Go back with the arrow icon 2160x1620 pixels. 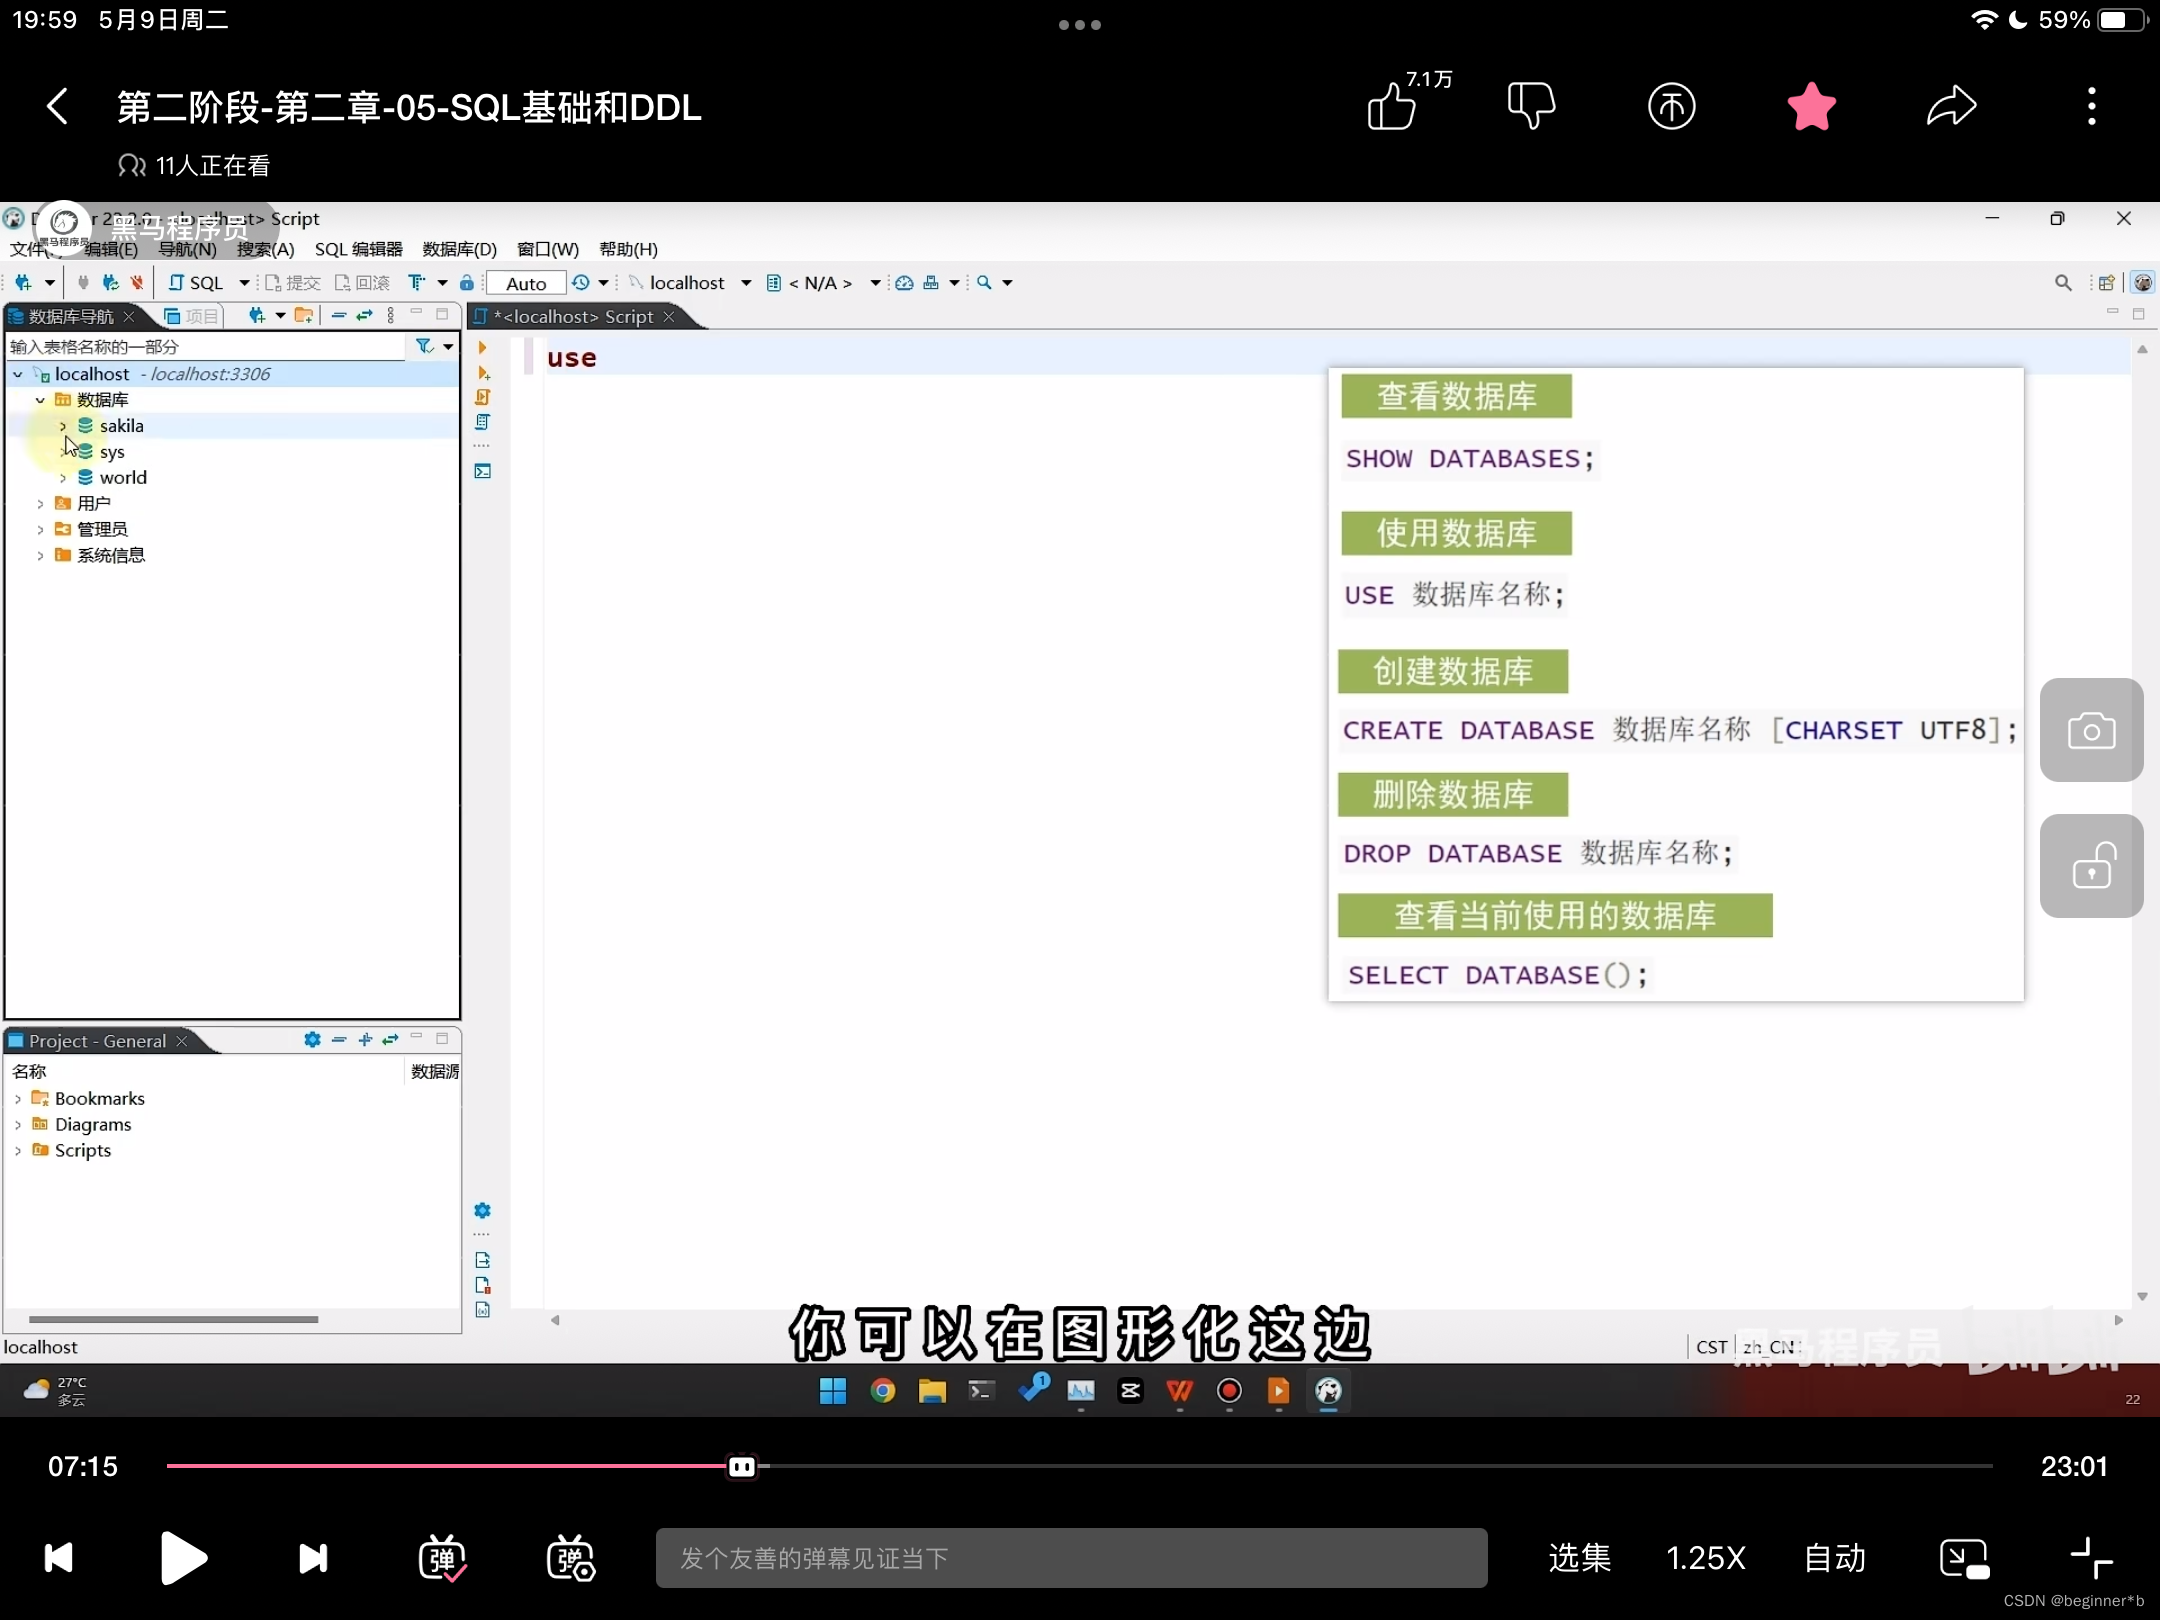pyautogui.click(x=57, y=106)
